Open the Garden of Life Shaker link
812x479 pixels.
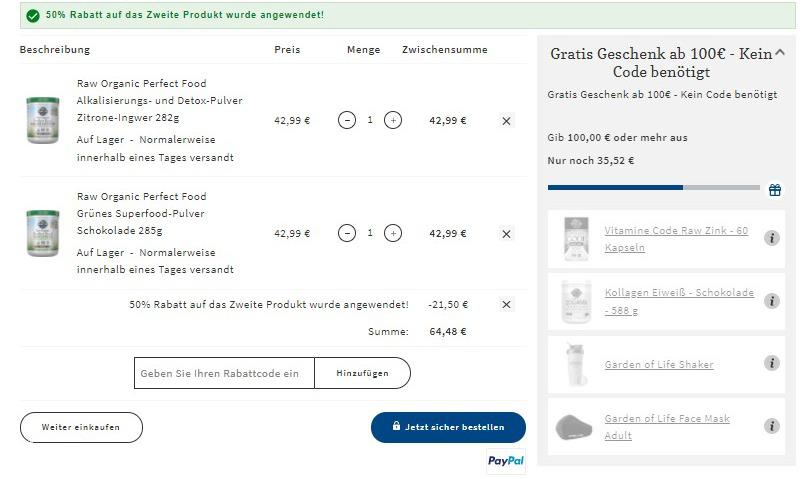click(659, 365)
